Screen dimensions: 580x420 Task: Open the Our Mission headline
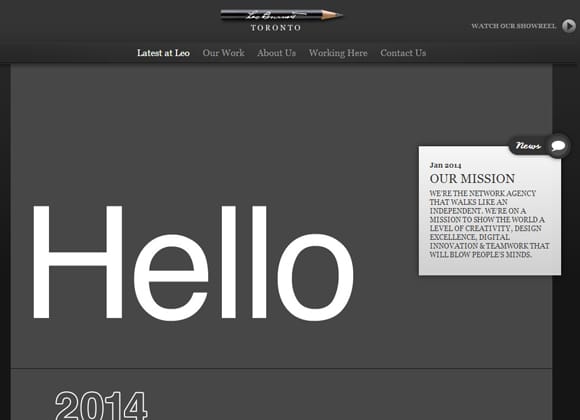(472, 179)
